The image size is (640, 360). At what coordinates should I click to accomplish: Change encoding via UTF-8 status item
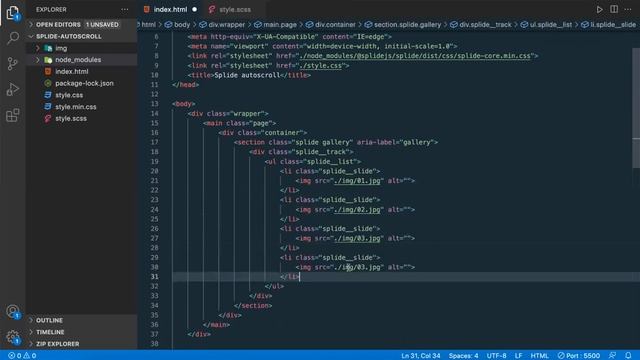[x=496, y=356]
